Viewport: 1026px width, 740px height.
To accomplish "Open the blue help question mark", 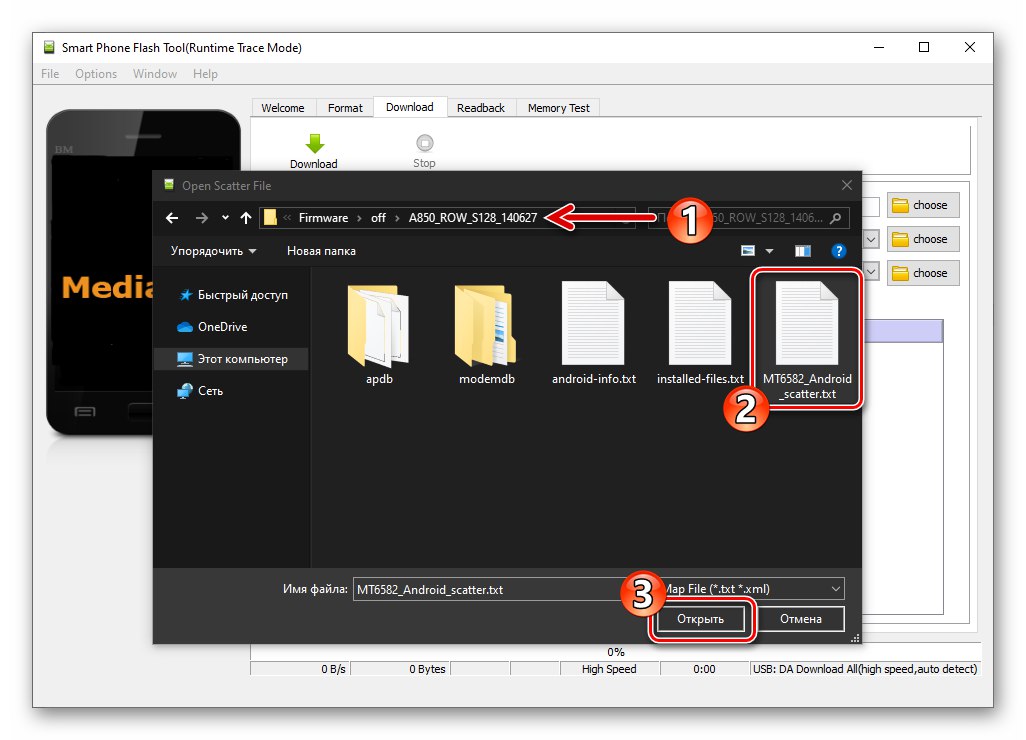I will click(838, 251).
